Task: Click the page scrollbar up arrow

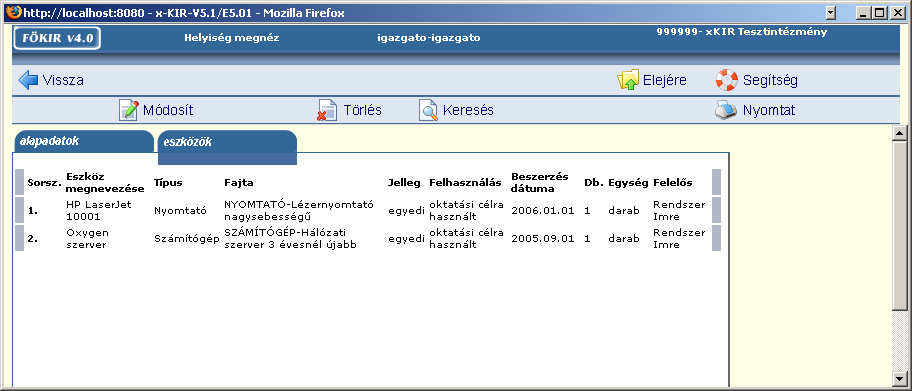Action: pyautogui.click(x=900, y=133)
